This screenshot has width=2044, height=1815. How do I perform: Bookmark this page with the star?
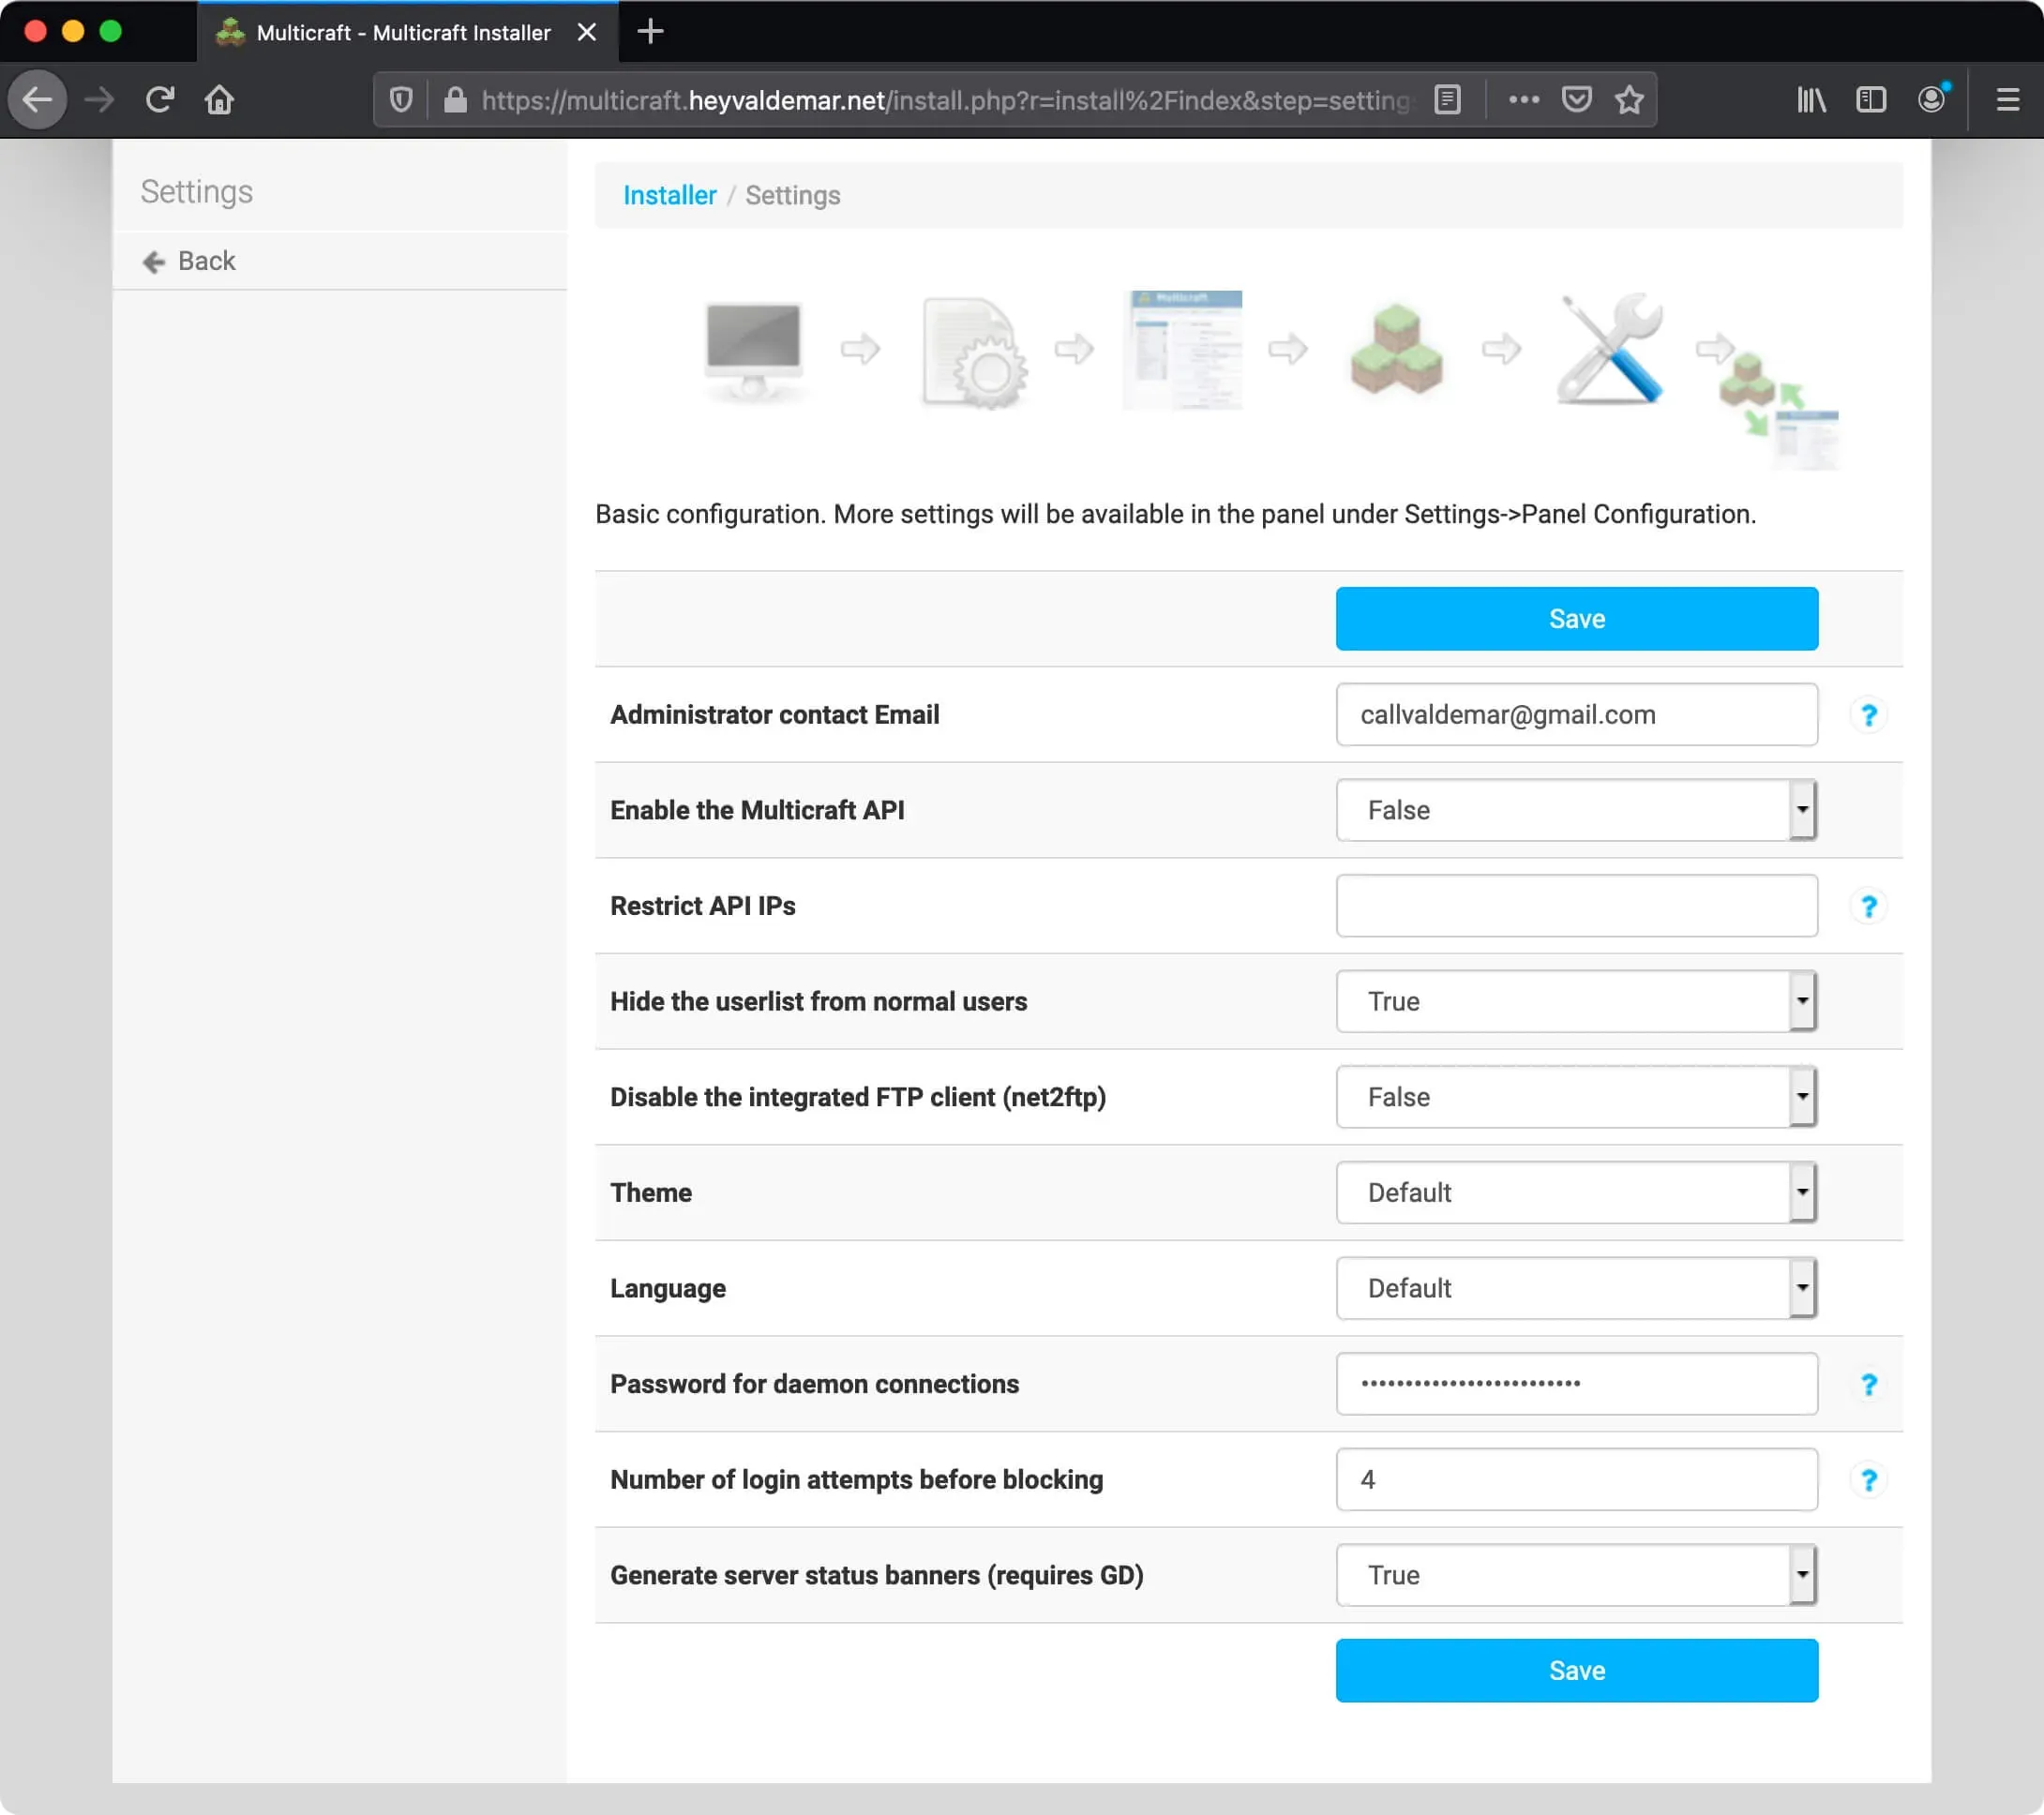(1630, 100)
